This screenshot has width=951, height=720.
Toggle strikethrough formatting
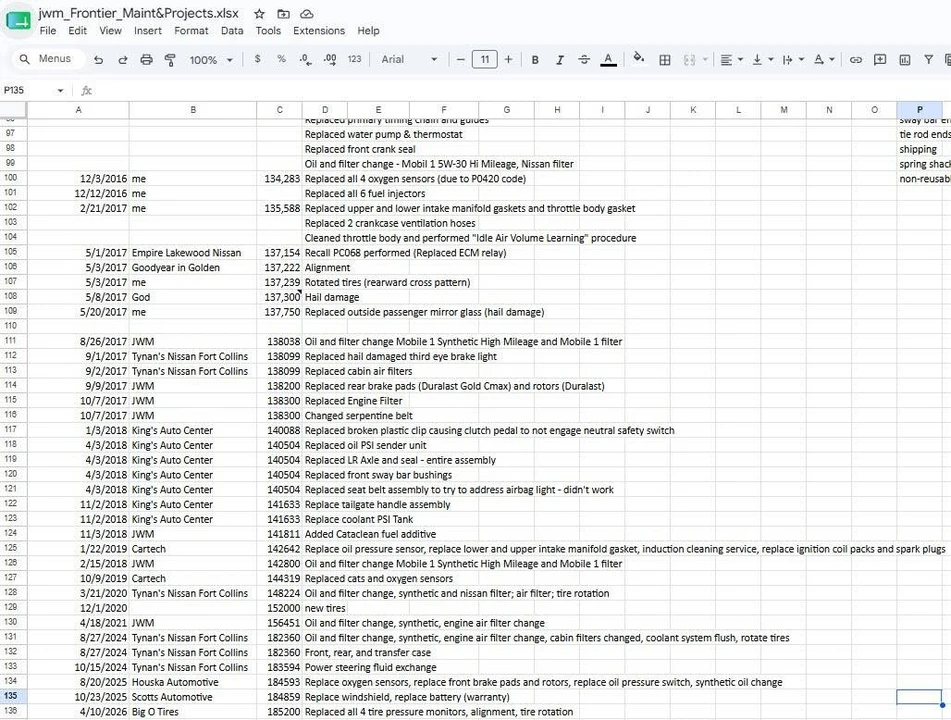[x=584, y=59]
